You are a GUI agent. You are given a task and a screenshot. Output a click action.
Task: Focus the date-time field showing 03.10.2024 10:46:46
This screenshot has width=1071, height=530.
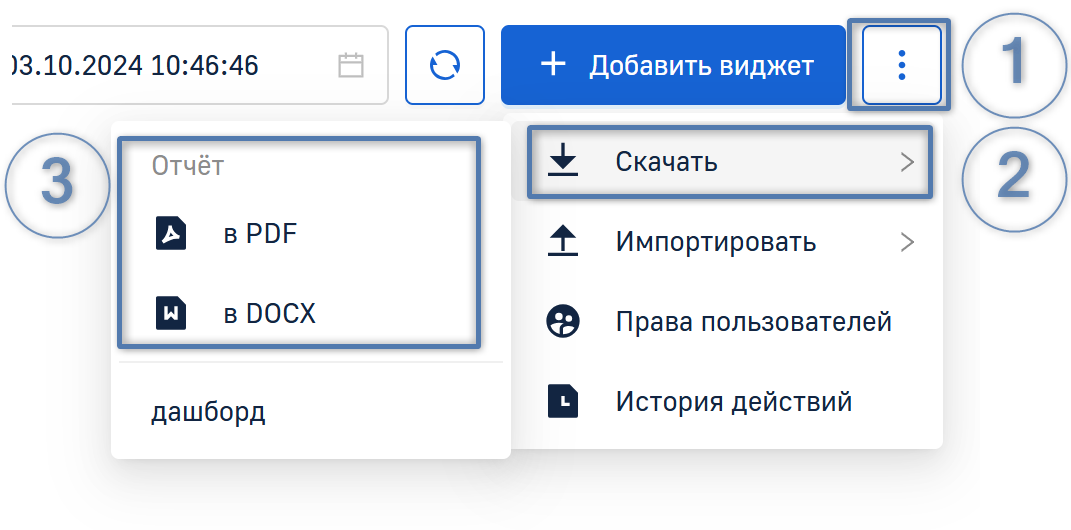tap(160, 66)
